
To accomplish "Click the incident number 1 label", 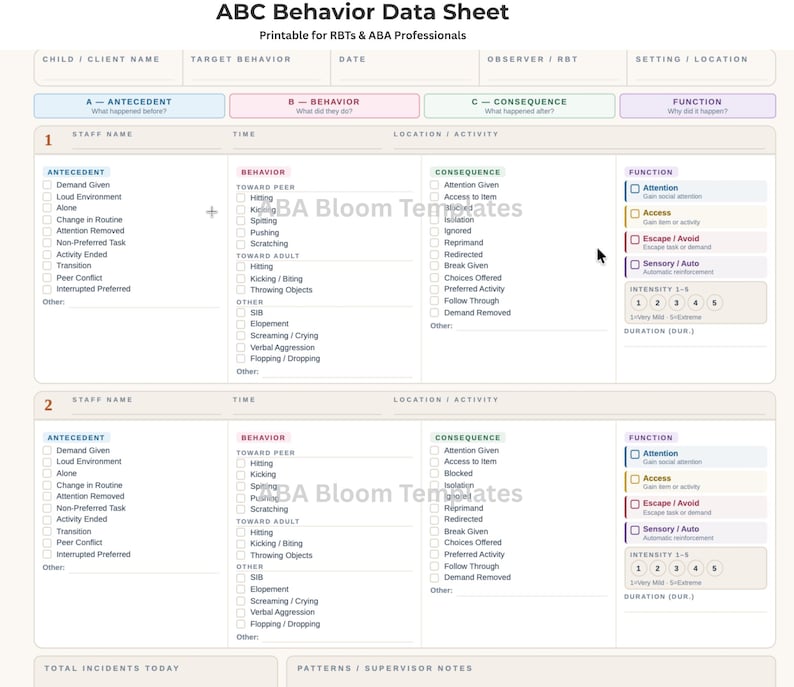I will click(48, 140).
